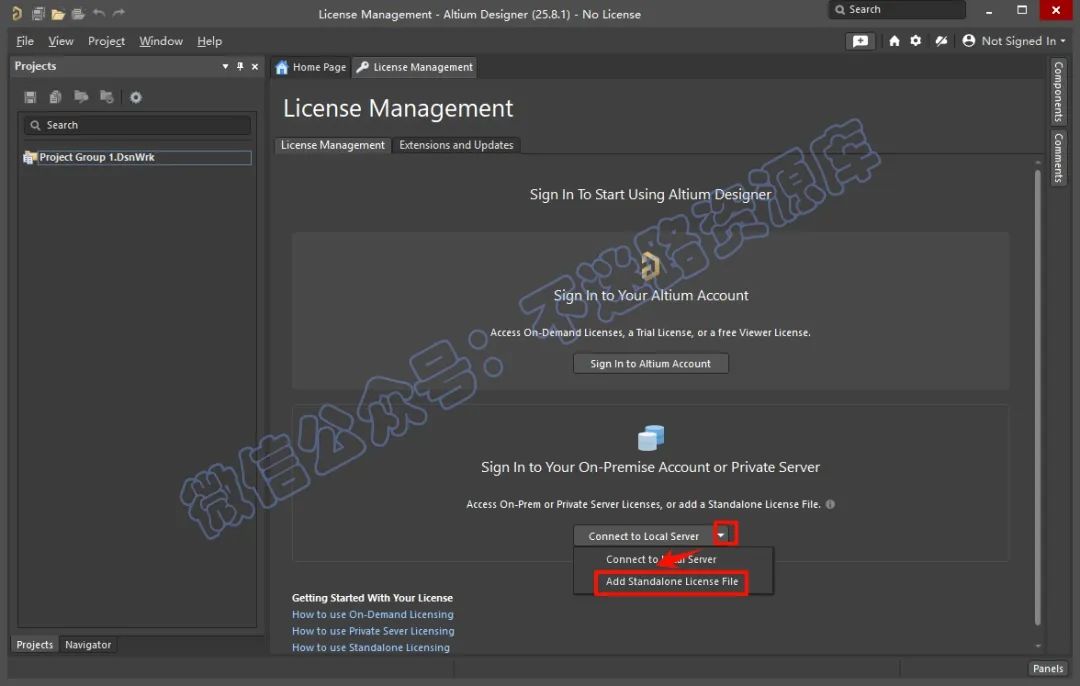
Task: Close the Projects panel
Action: click(255, 67)
